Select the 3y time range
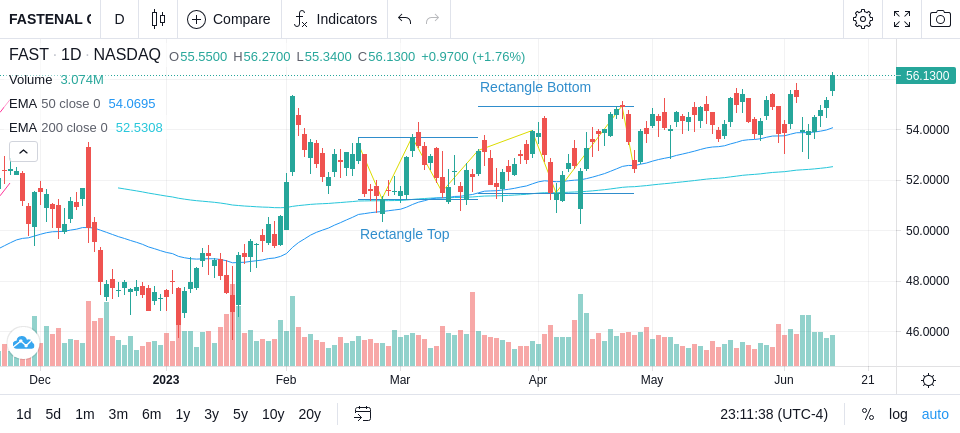The height and width of the screenshot is (433, 960). 211,414
